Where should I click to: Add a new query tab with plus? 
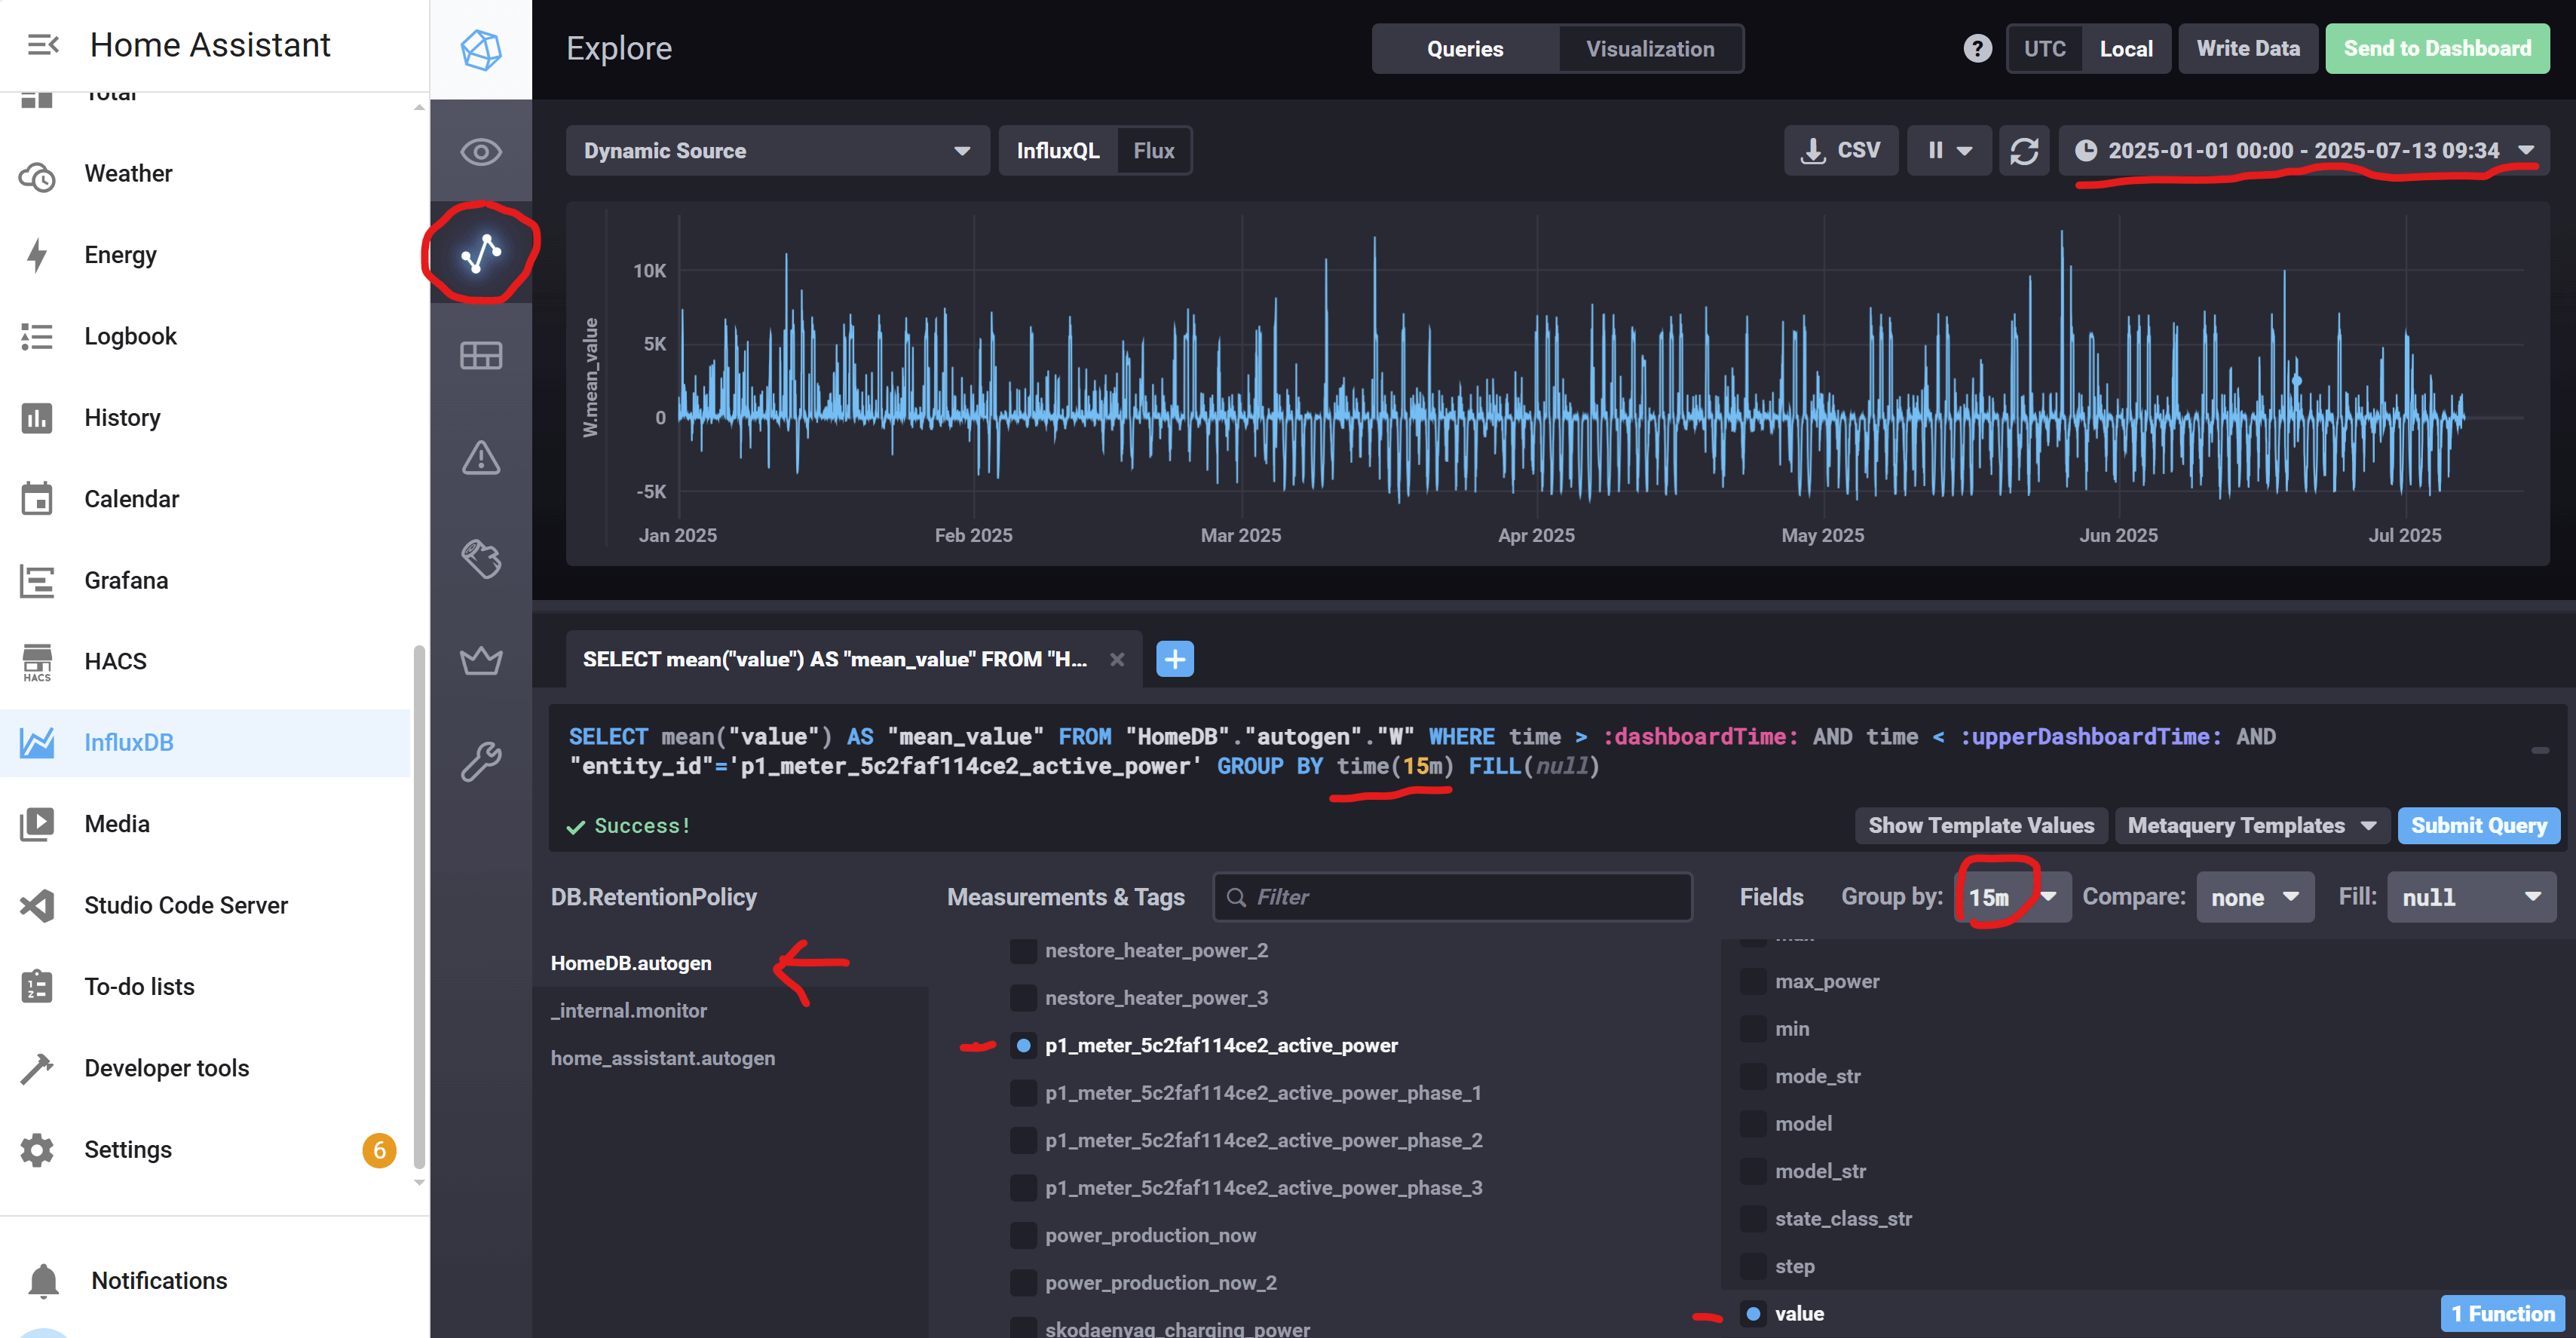pos(1175,659)
